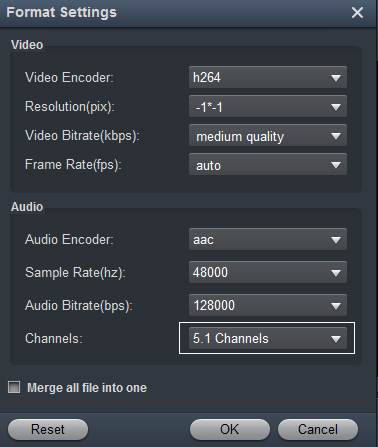
Task: Open the Audio Bitrate dropdown showing 128000
Action: 268,305
